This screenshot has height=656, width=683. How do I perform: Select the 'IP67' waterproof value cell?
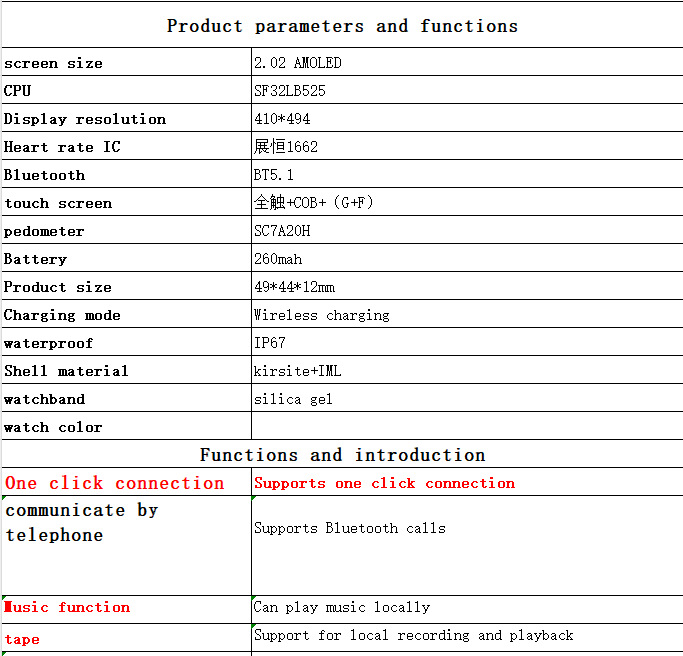coord(466,343)
